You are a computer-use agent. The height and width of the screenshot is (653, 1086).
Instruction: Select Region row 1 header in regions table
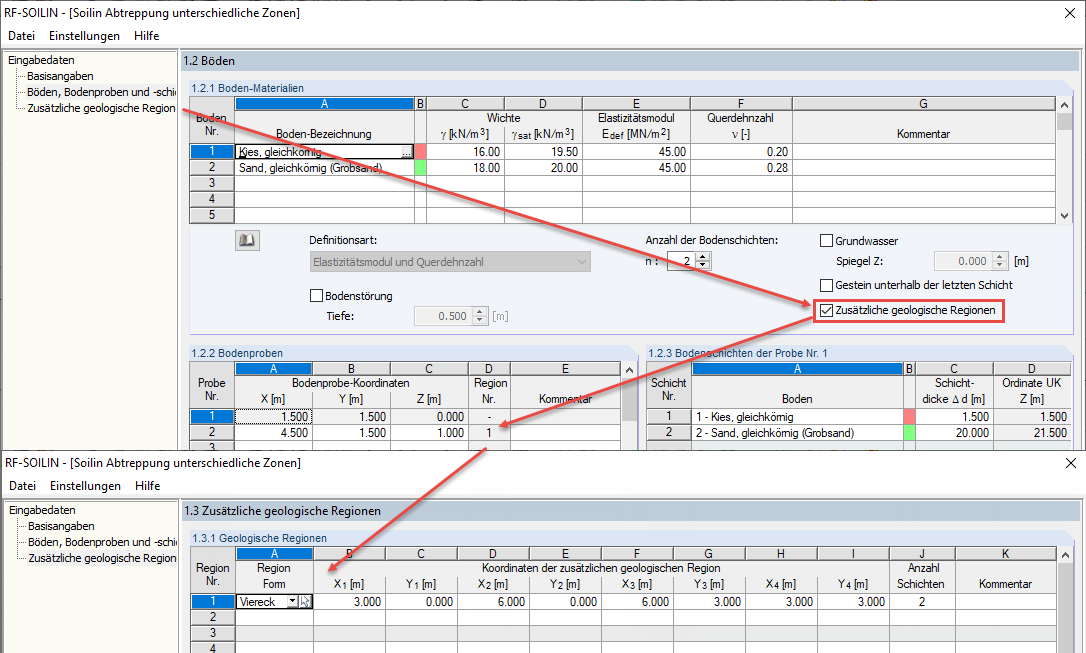(x=213, y=602)
